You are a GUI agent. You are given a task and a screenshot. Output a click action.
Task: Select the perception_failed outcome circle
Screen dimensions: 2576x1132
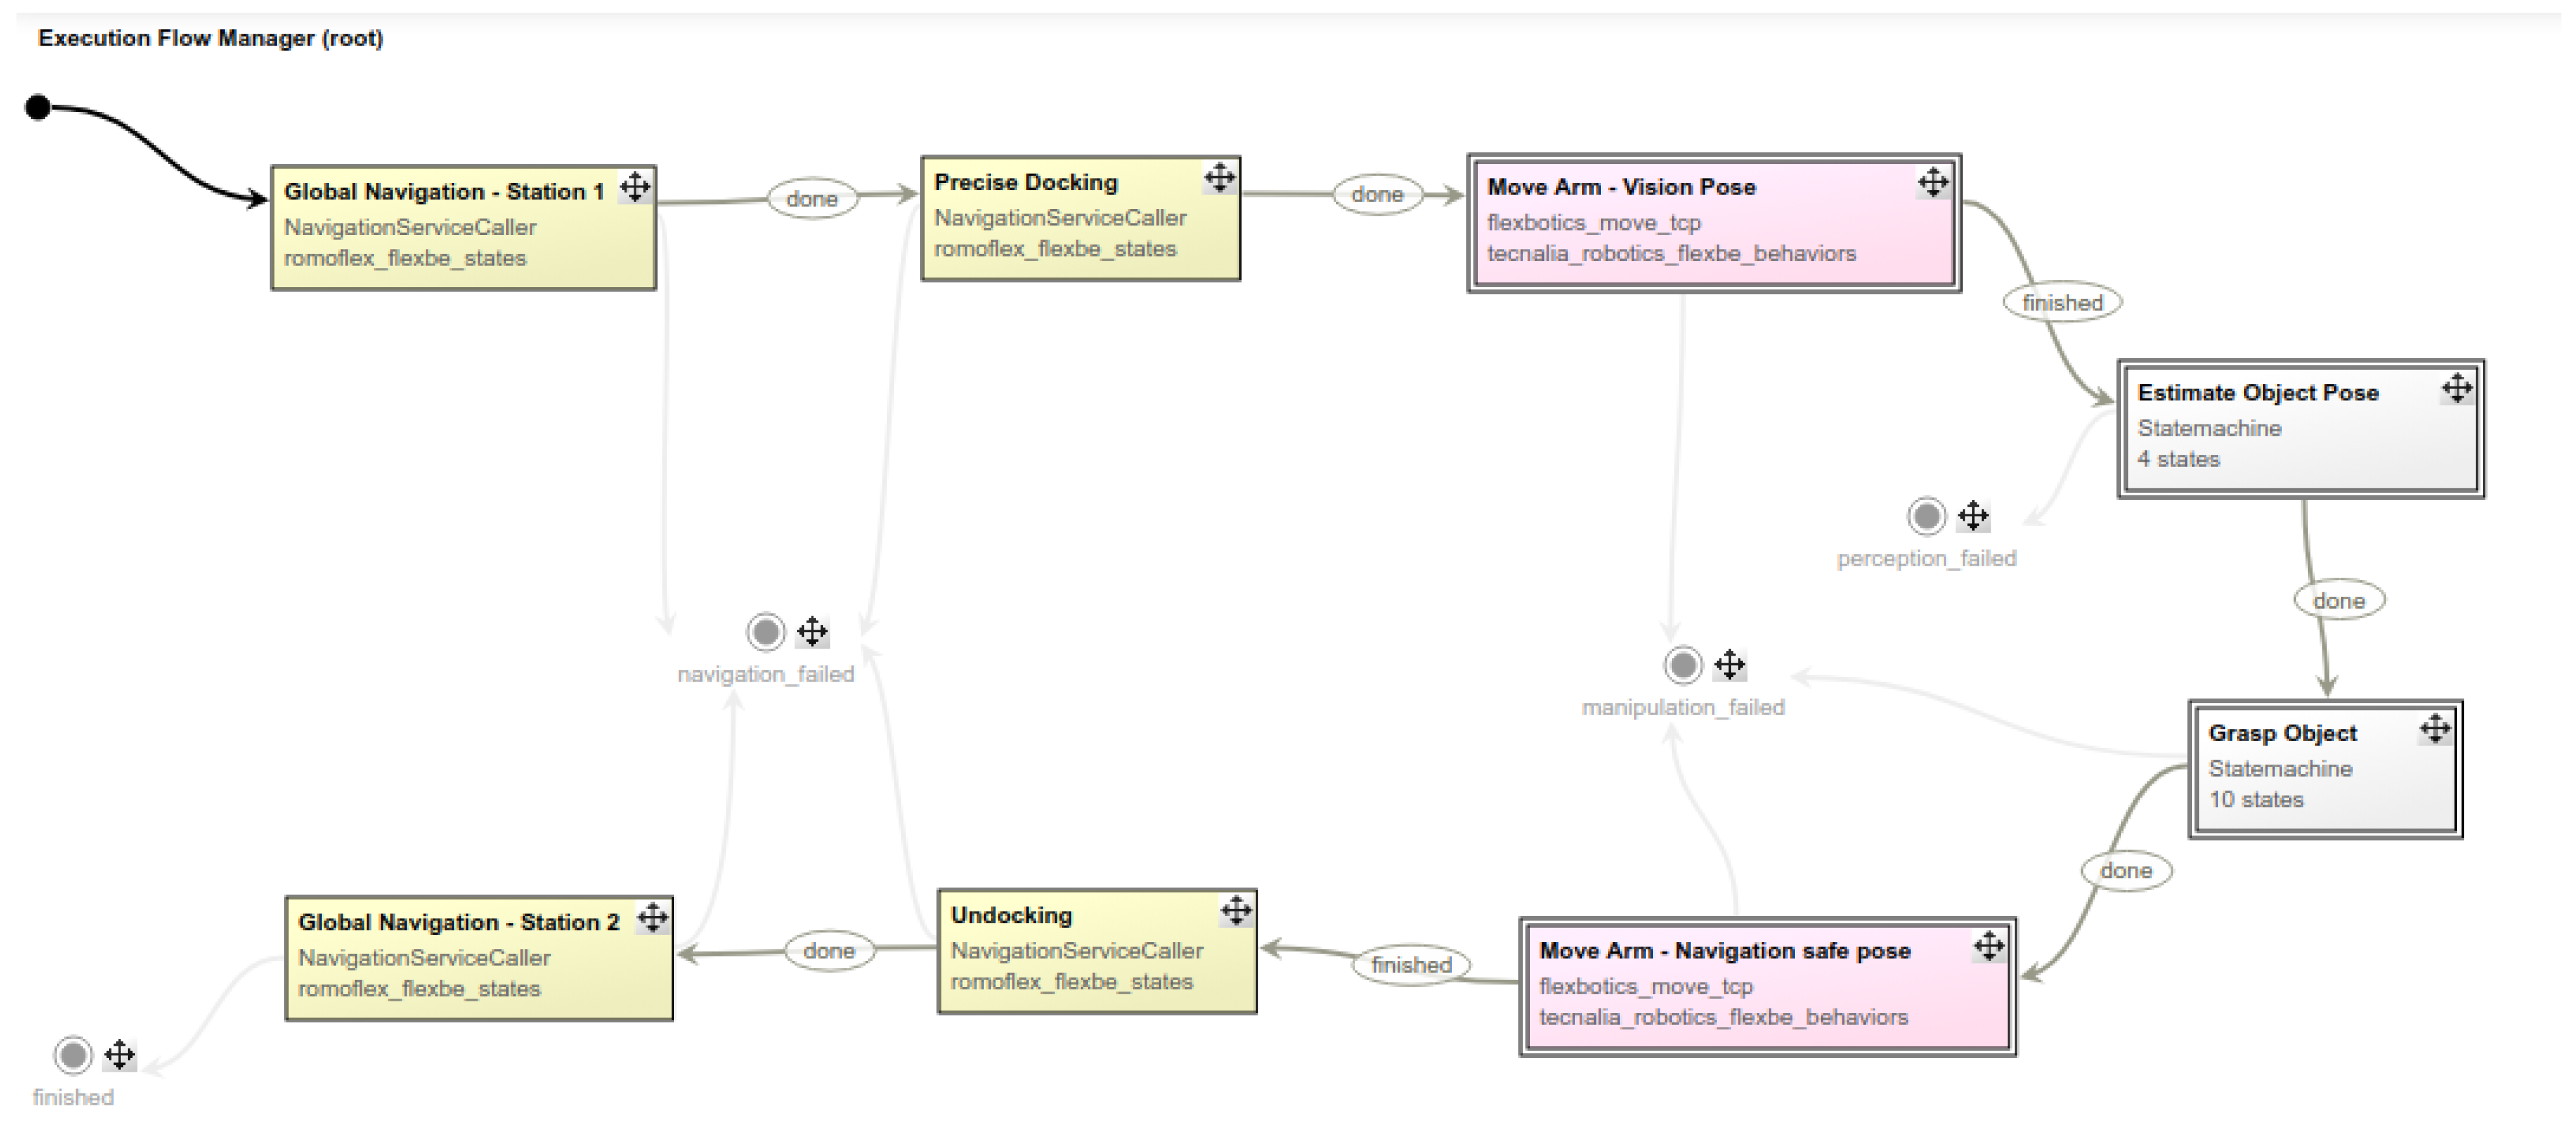[1927, 516]
